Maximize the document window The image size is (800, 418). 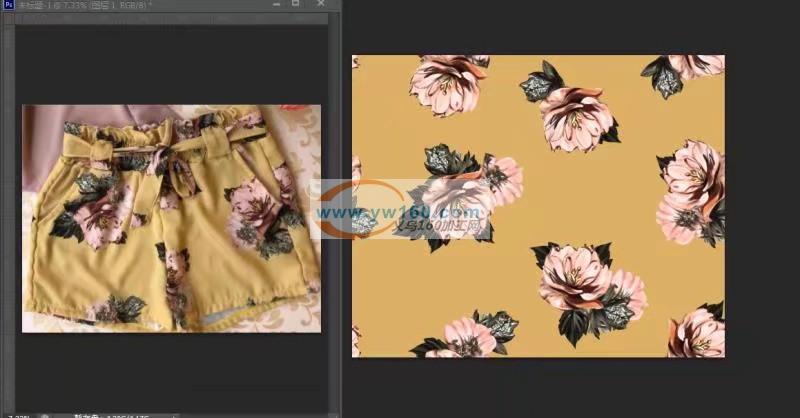click(x=295, y=4)
